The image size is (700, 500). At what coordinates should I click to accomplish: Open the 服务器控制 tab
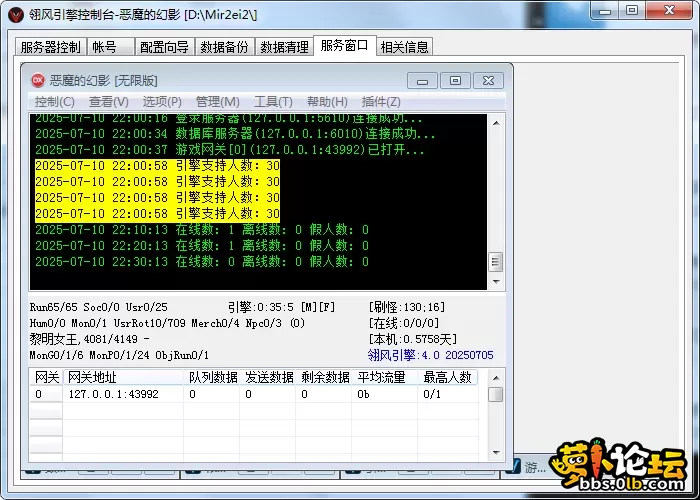pos(50,46)
